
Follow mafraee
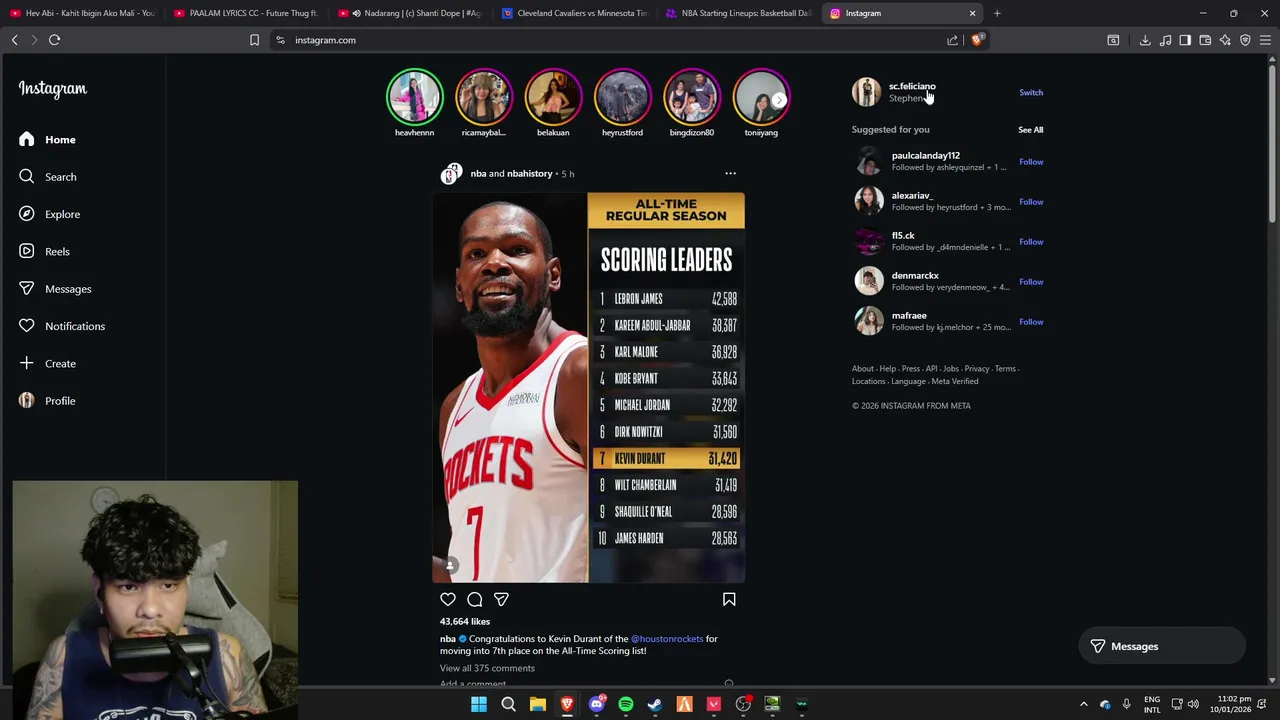tap(1031, 322)
